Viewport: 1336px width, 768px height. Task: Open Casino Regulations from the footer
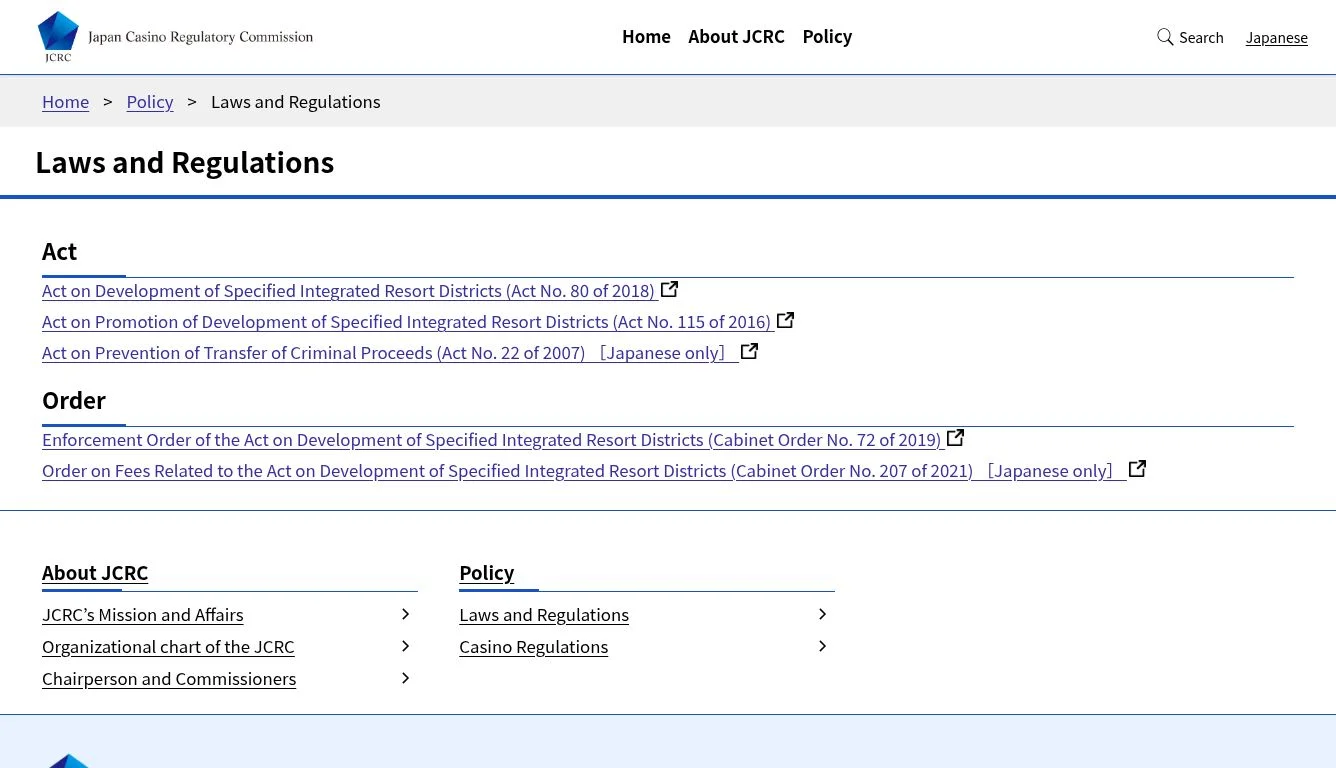pos(533,646)
